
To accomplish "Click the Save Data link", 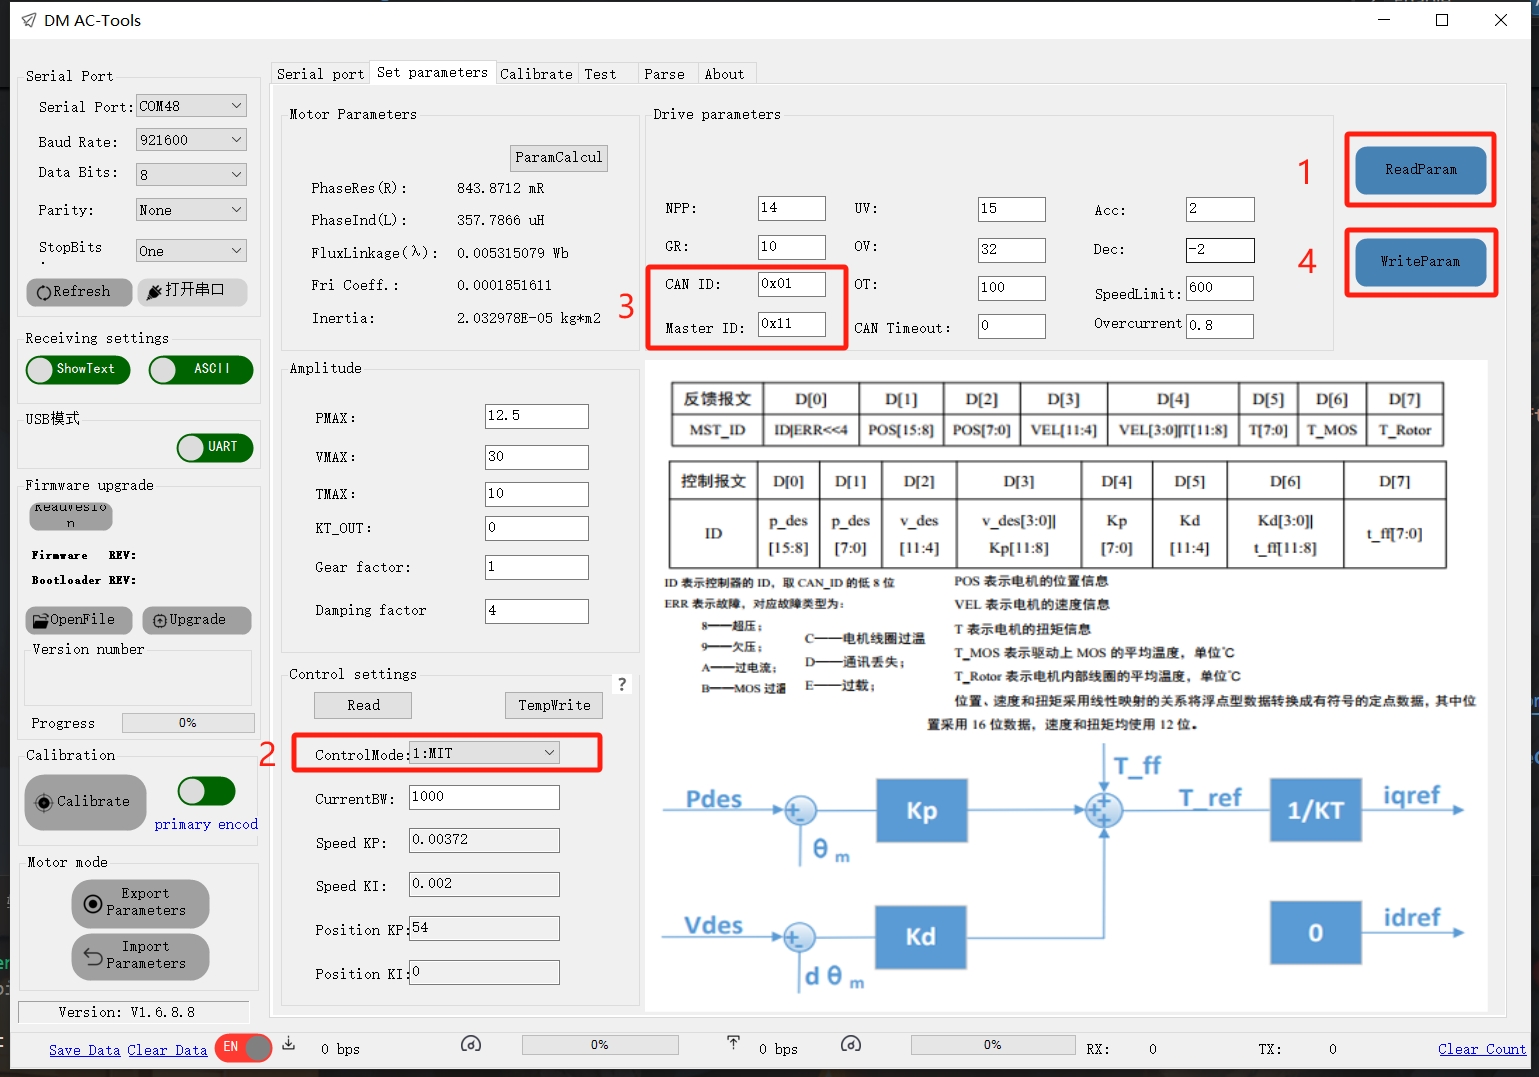I will click(85, 1050).
